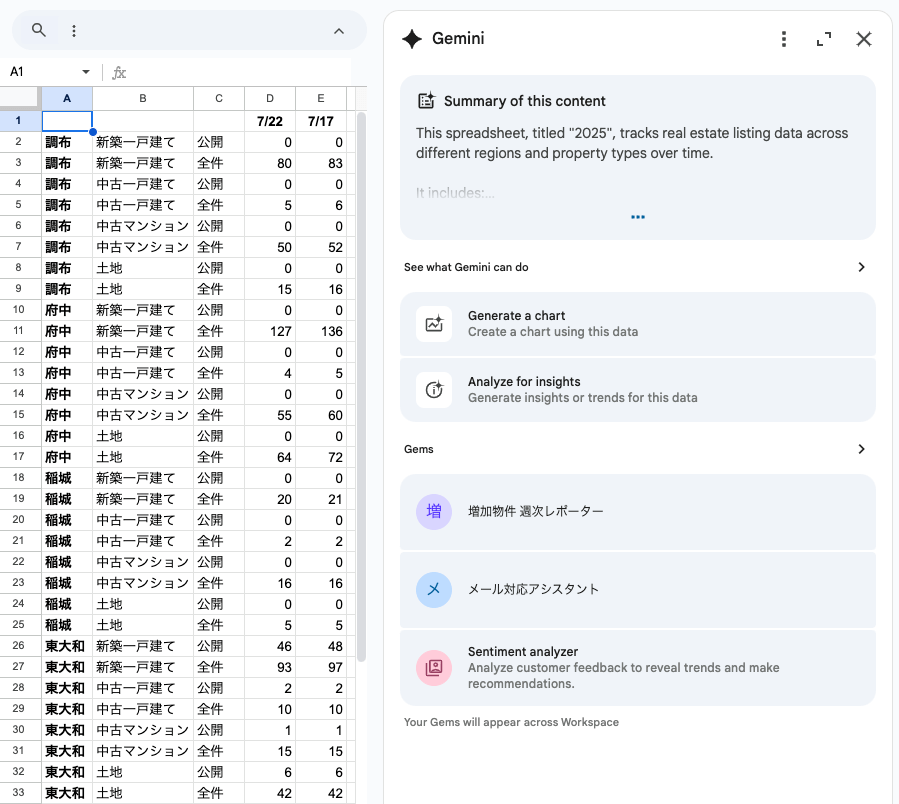Click cell B3 新築一戸建て

click(x=143, y=163)
